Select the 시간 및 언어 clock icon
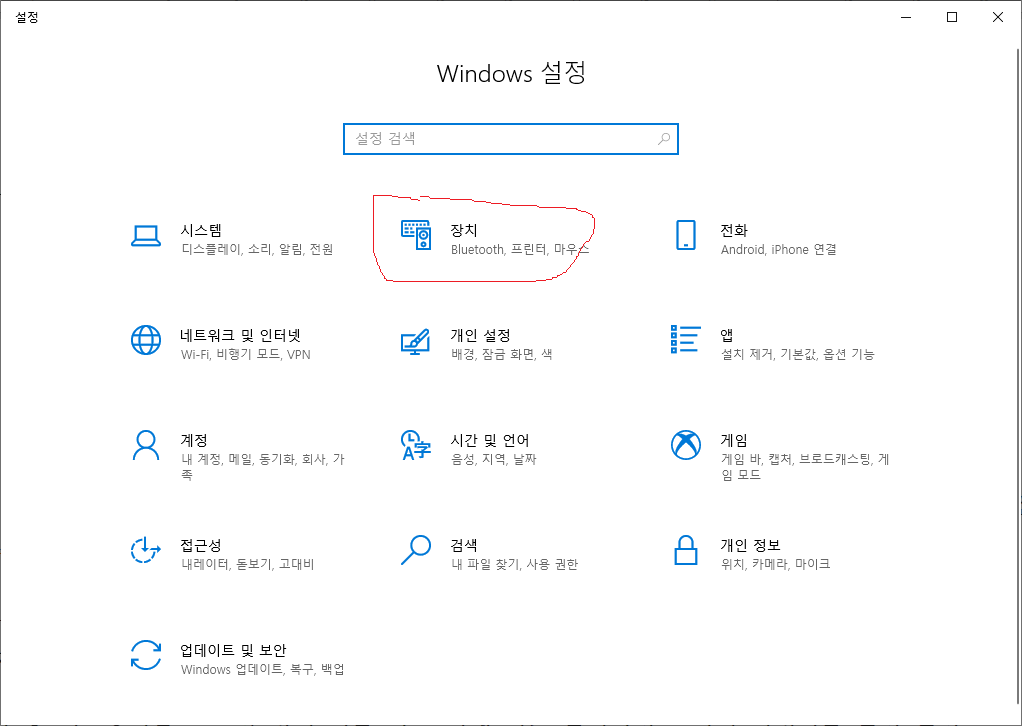The image size is (1022, 726). pyautogui.click(x=416, y=445)
